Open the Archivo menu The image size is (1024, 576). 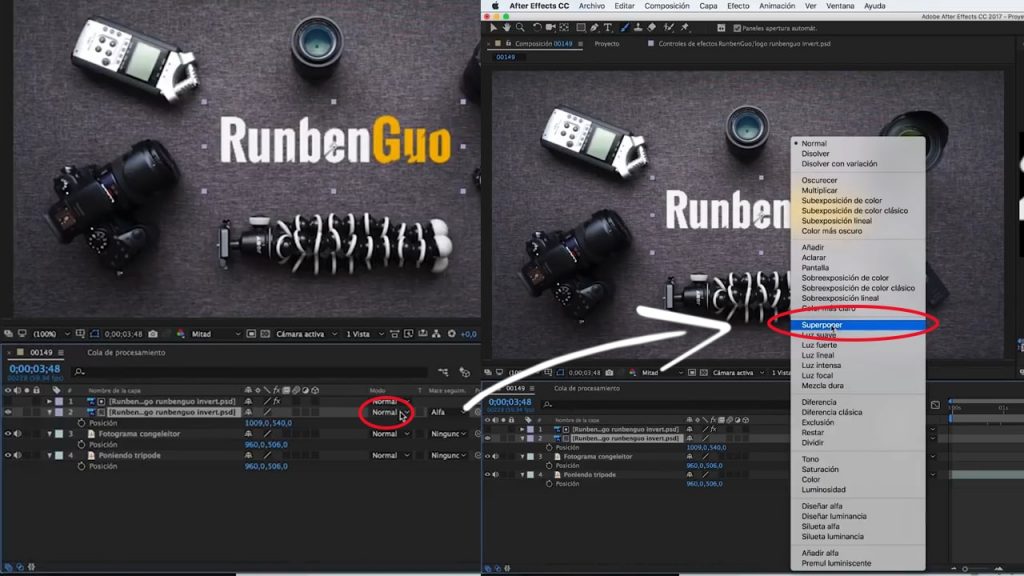point(592,6)
